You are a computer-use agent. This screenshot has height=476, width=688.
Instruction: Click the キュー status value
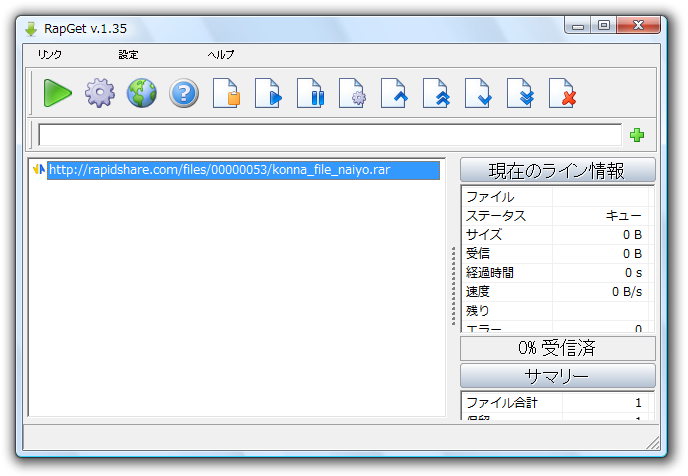[623, 216]
